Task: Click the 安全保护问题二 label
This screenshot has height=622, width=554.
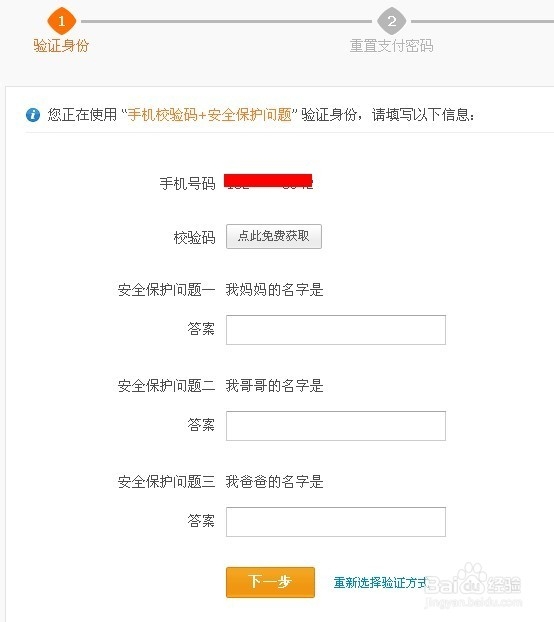Action: (167, 386)
